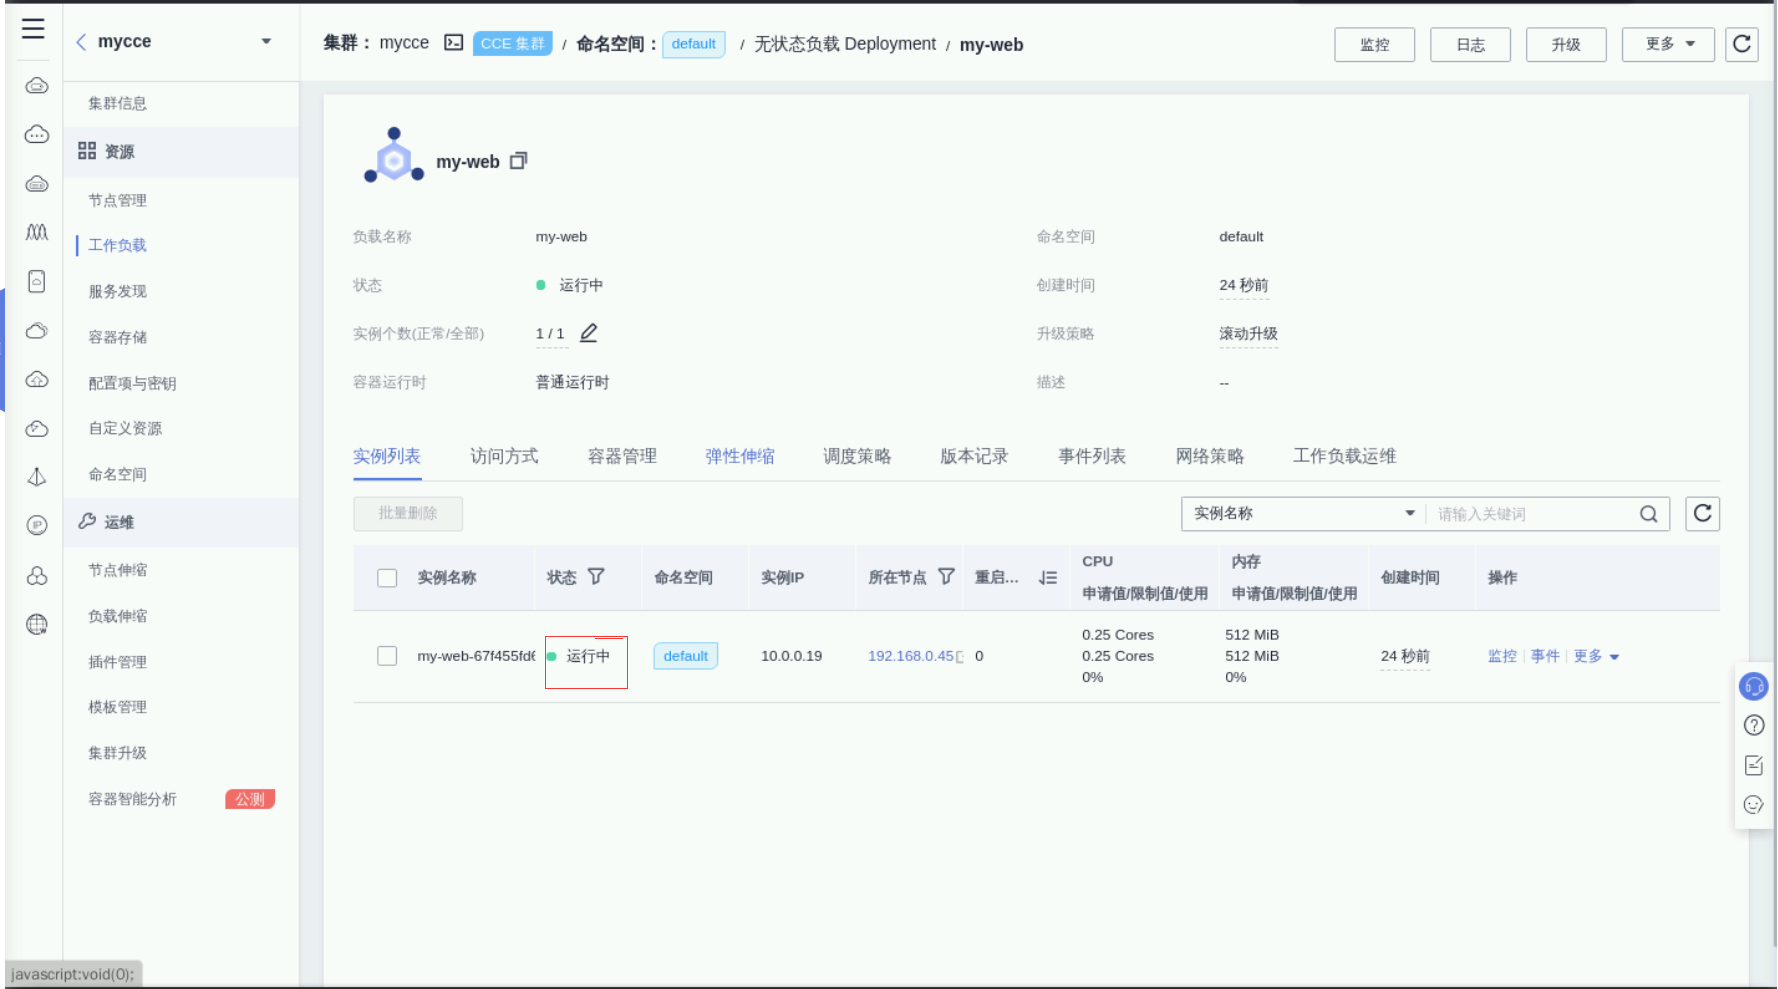
Task: Select all instances with header checkbox
Action: 387,578
